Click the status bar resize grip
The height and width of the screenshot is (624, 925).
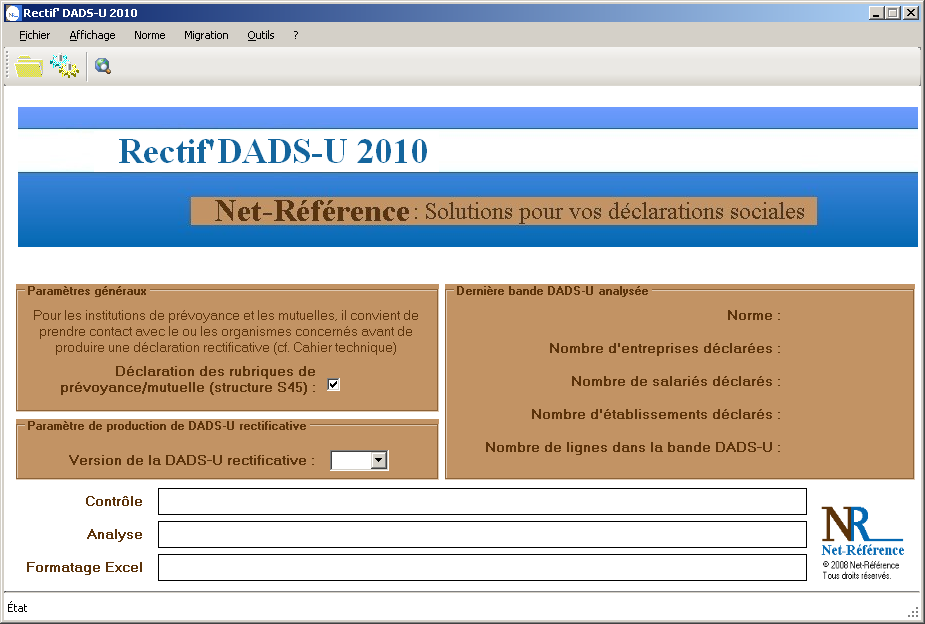tap(913, 611)
